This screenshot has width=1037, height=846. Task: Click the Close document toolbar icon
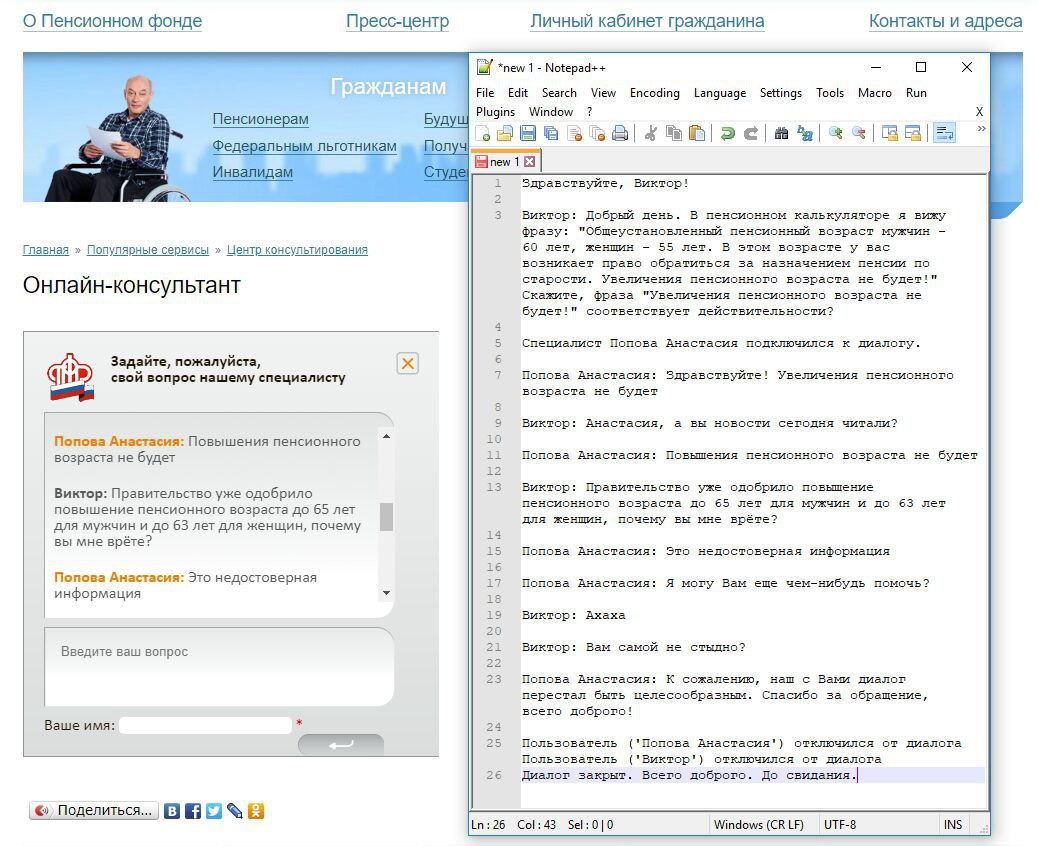tap(574, 134)
